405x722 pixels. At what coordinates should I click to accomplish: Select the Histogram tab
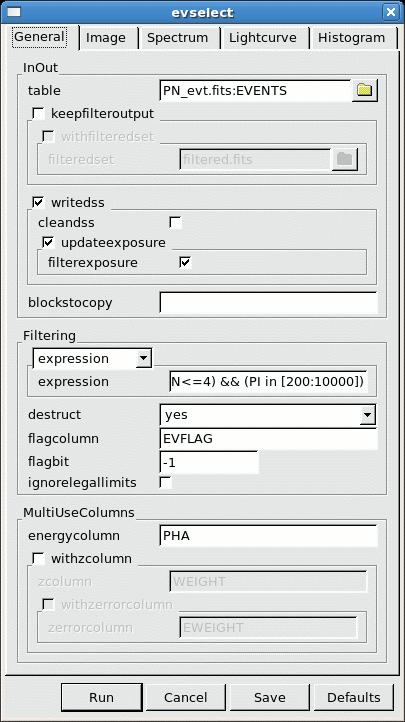(x=353, y=38)
